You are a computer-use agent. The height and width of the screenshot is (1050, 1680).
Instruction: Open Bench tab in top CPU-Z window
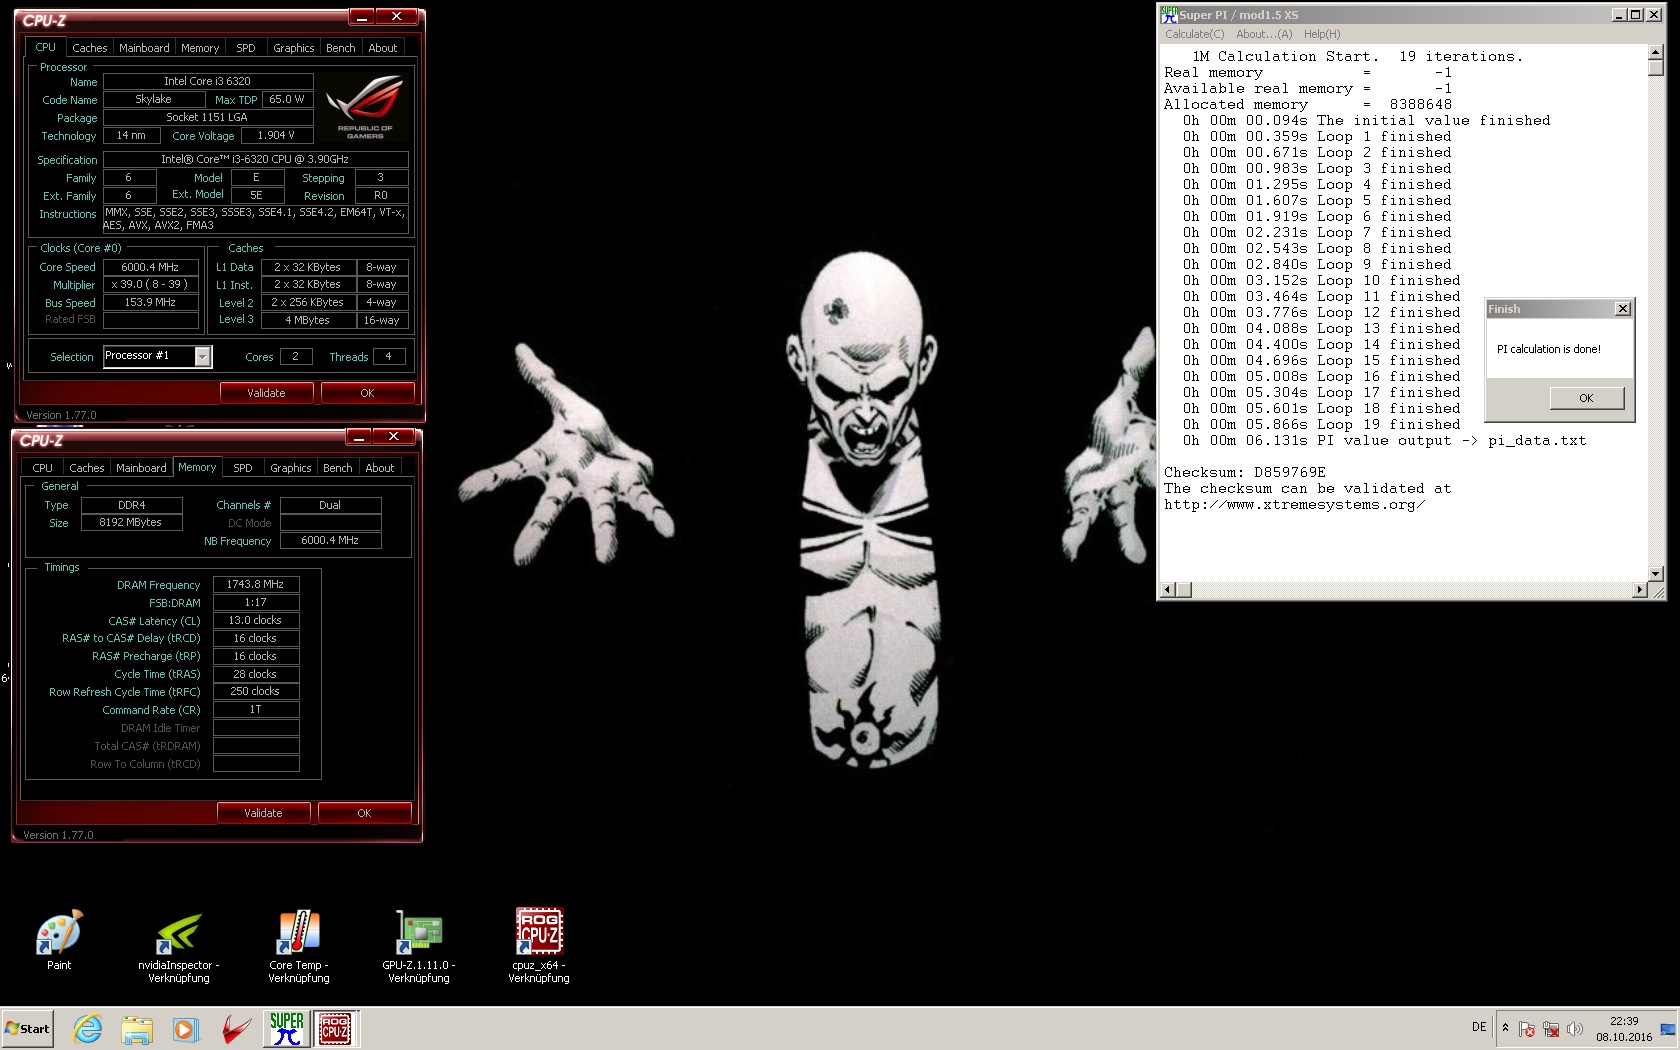pyautogui.click(x=341, y=48)
